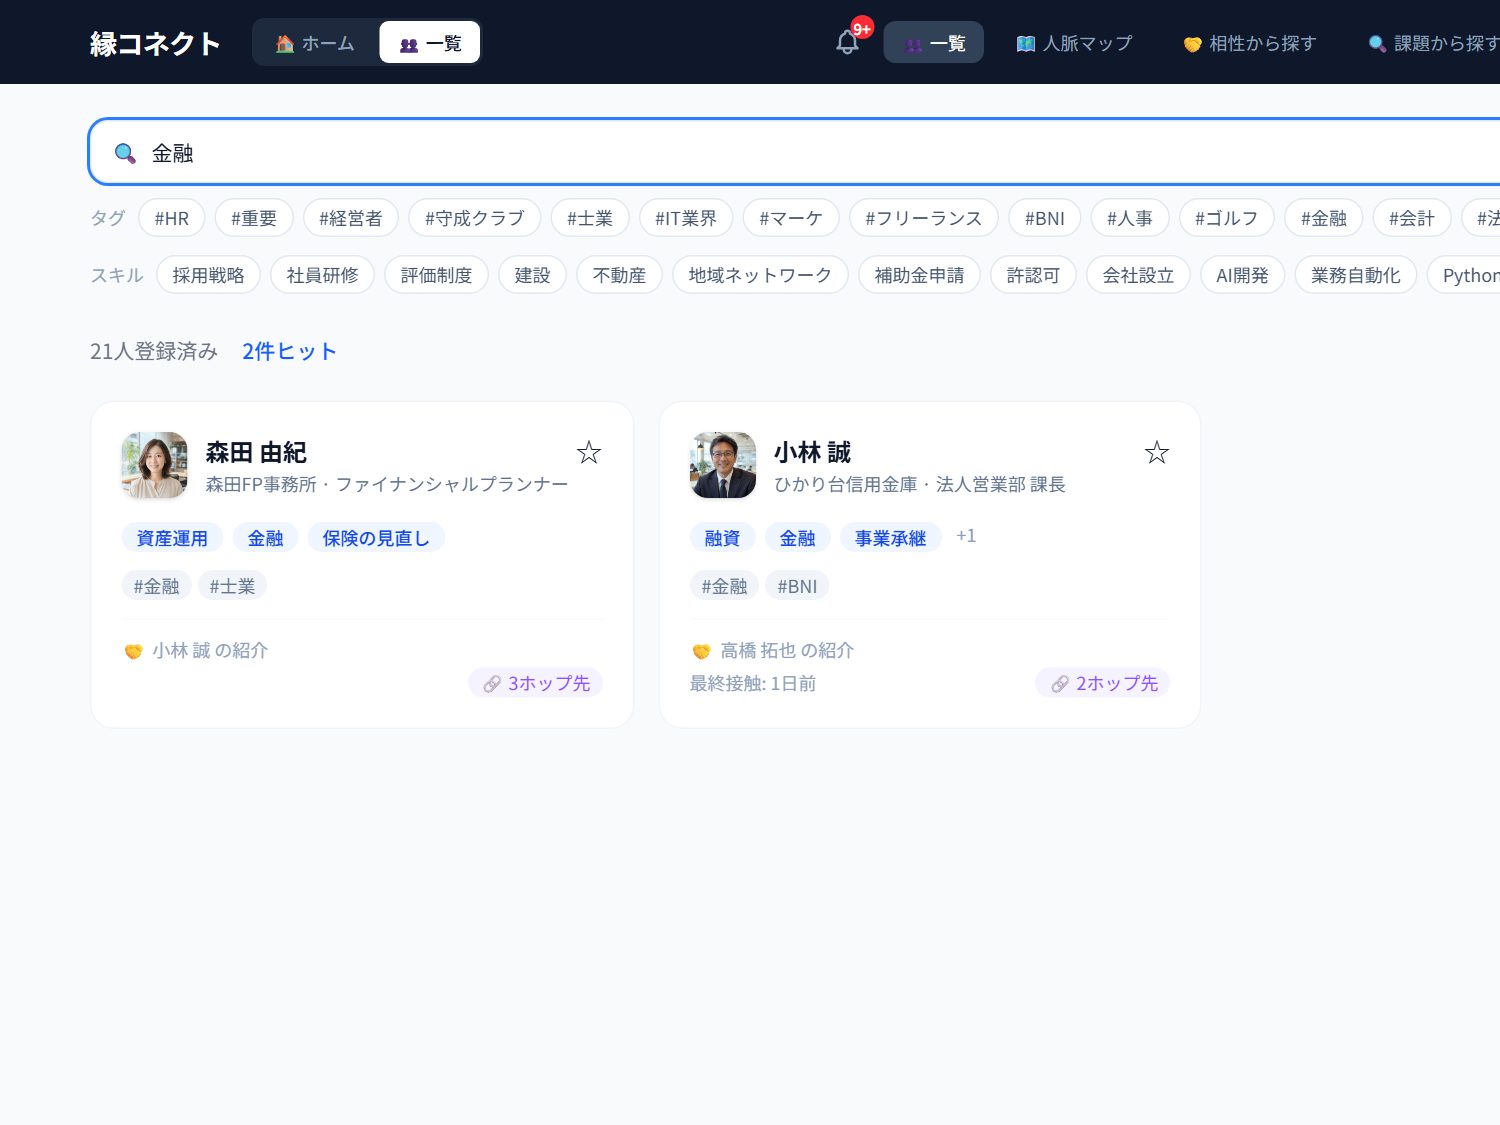The image size is (1500, 1125).
Task: Go to the ホーム tab
Action: click(x=316, y=43)
